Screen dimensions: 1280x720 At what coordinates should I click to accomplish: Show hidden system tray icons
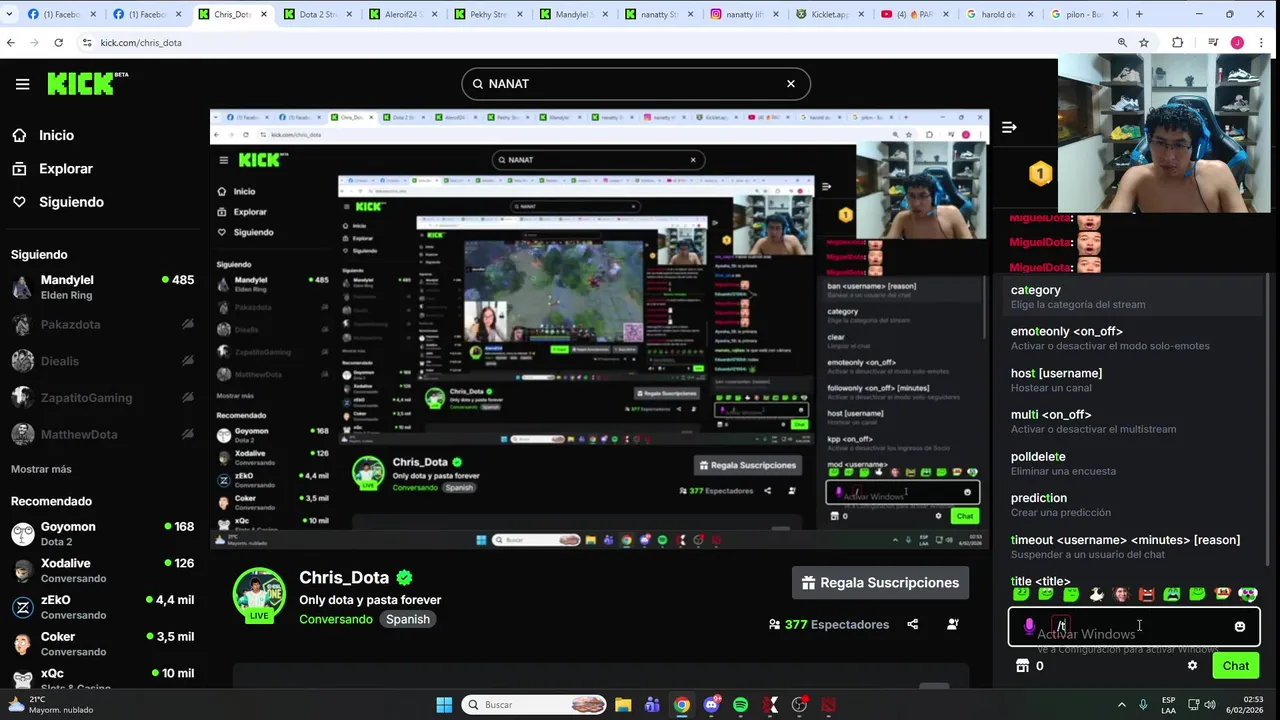(1121, 705)
